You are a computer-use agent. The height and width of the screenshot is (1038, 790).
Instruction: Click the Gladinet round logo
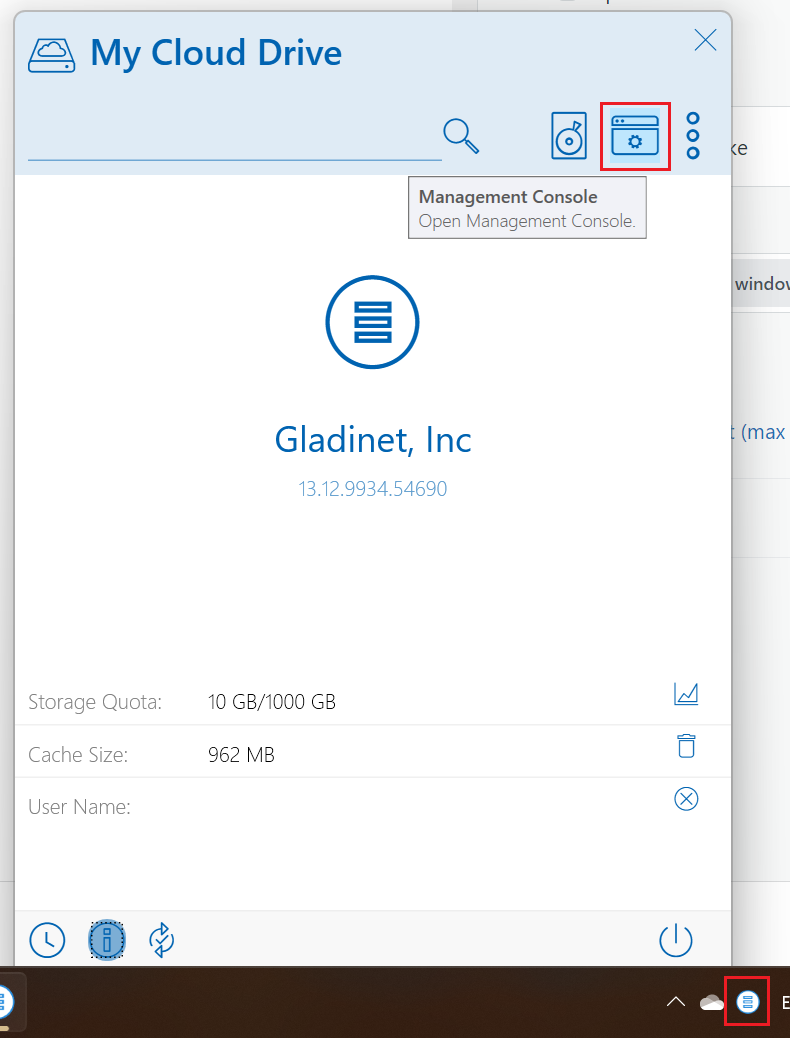click(x=372, y=322)
